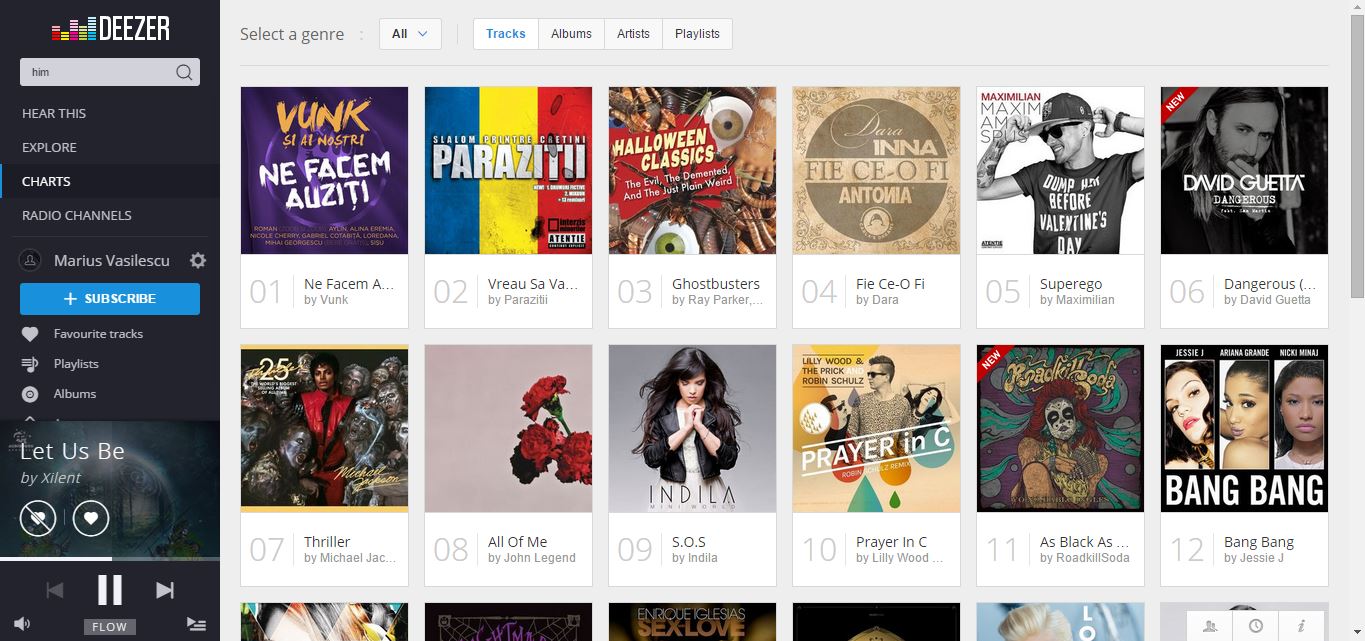This screenshot has width=1365, height=641.
Task: Click the Ghostbusters track title
Action: coord(716,284)
